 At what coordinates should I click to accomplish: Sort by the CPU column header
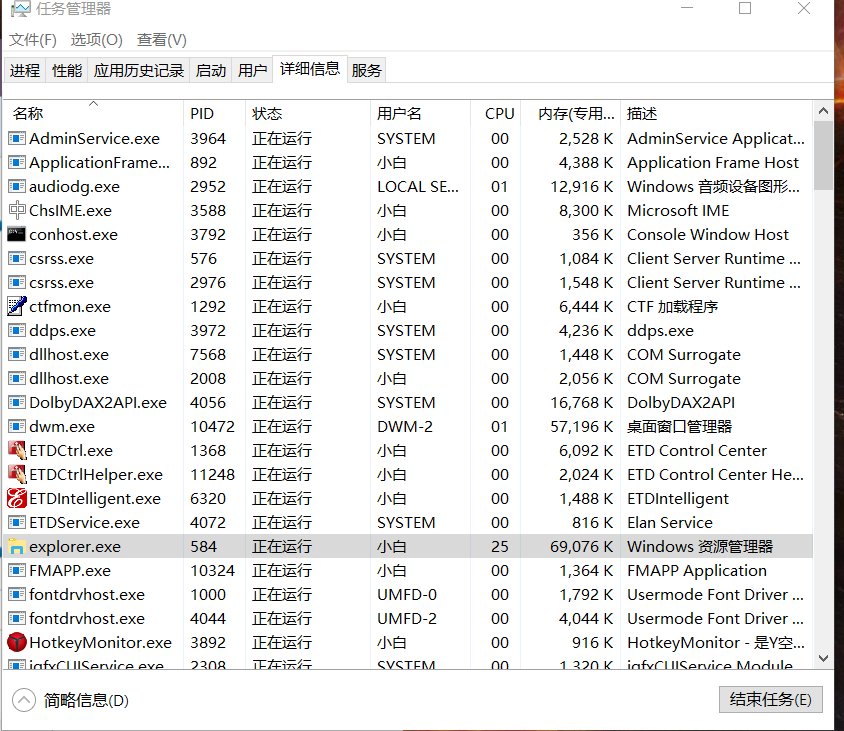tap(496, 114)
